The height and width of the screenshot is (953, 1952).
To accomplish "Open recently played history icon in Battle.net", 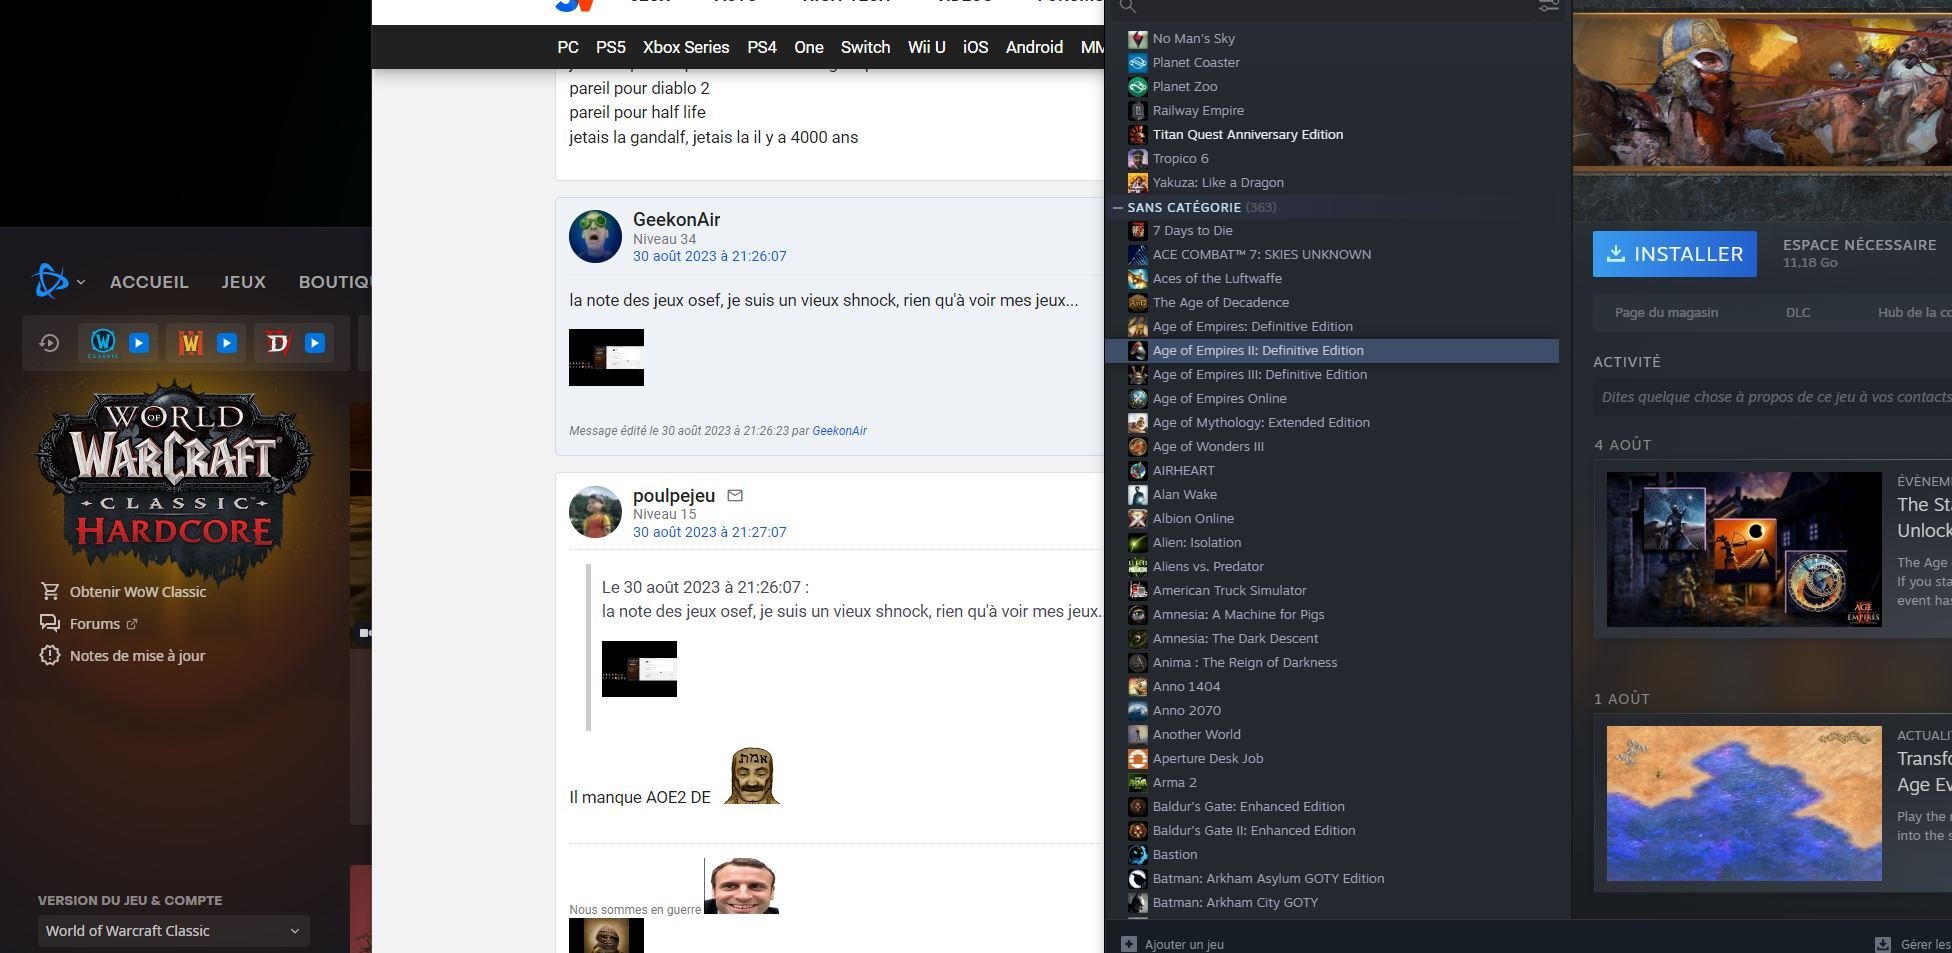I will pyautogui.click(x=49, y=343).
